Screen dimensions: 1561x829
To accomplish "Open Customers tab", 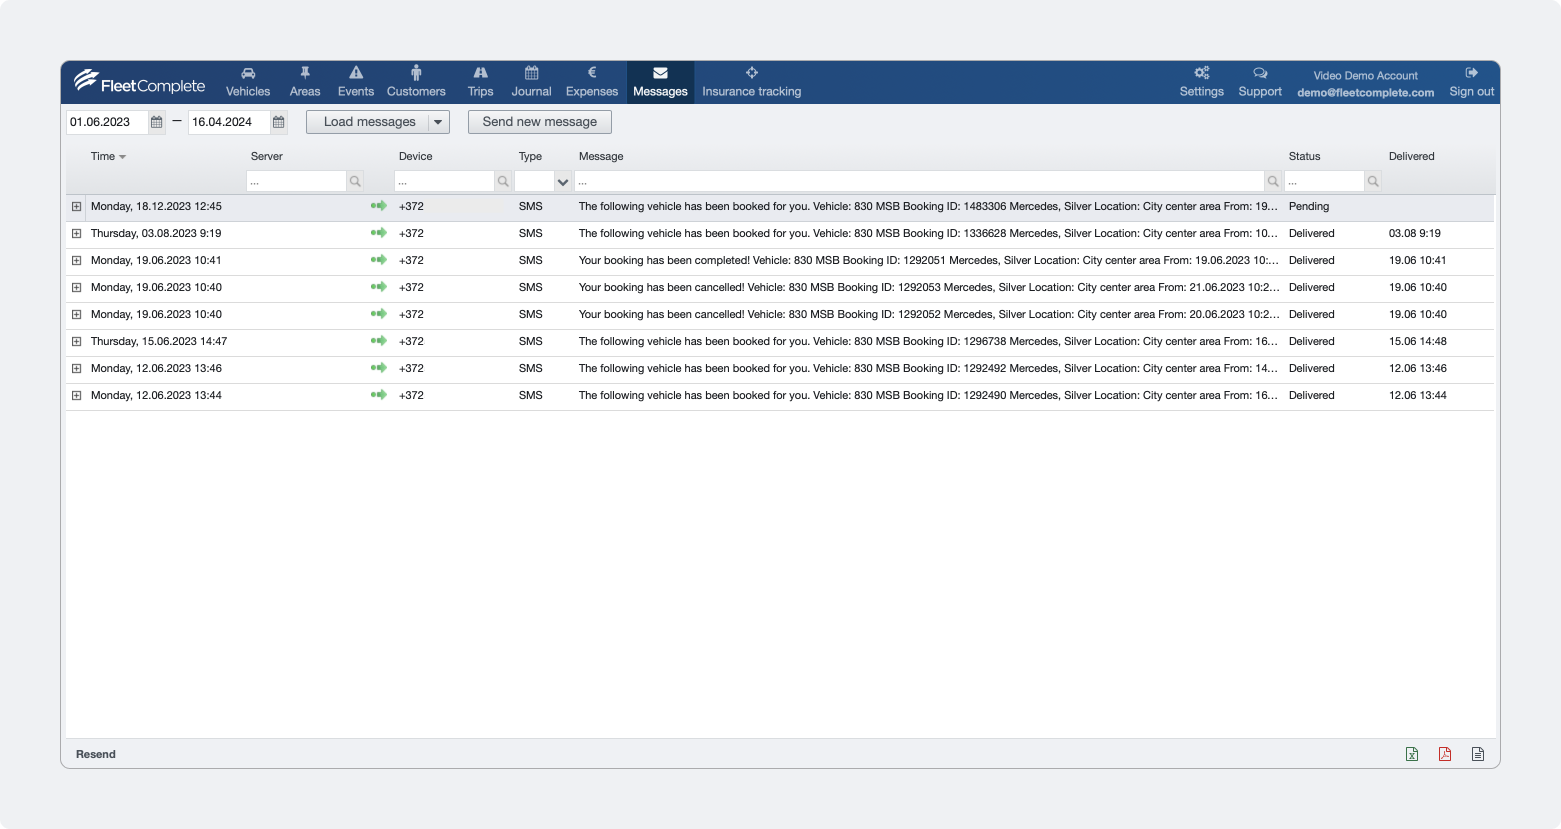I will pos(416,82).
